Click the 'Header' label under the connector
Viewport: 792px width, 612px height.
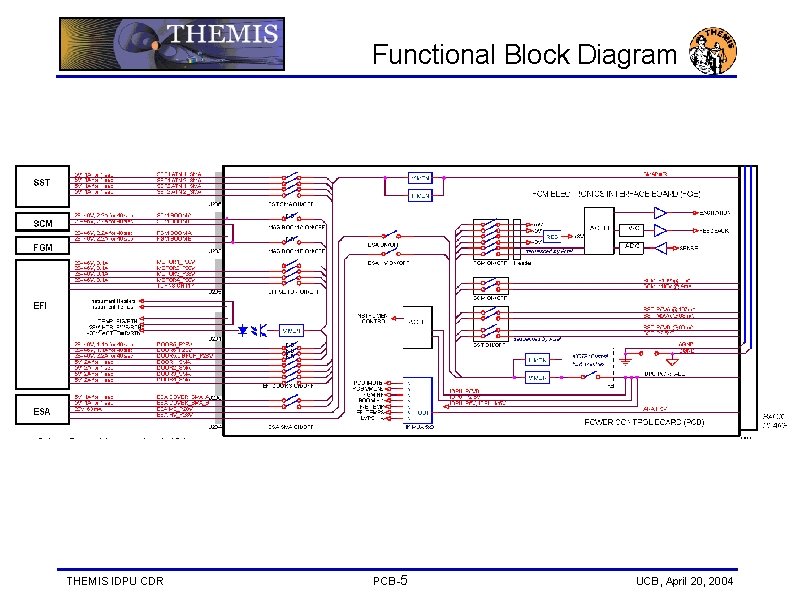[522, 263]
